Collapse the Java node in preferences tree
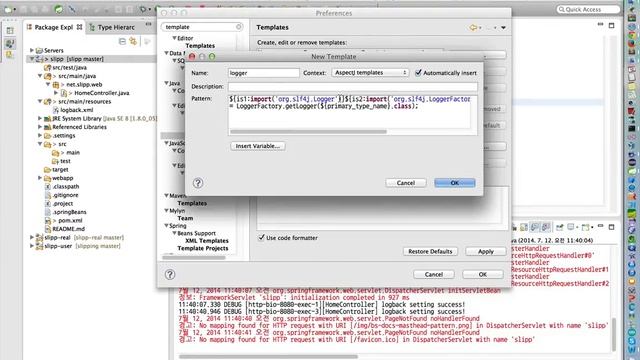This screenshot has width=640, height=360. point(167,83)
